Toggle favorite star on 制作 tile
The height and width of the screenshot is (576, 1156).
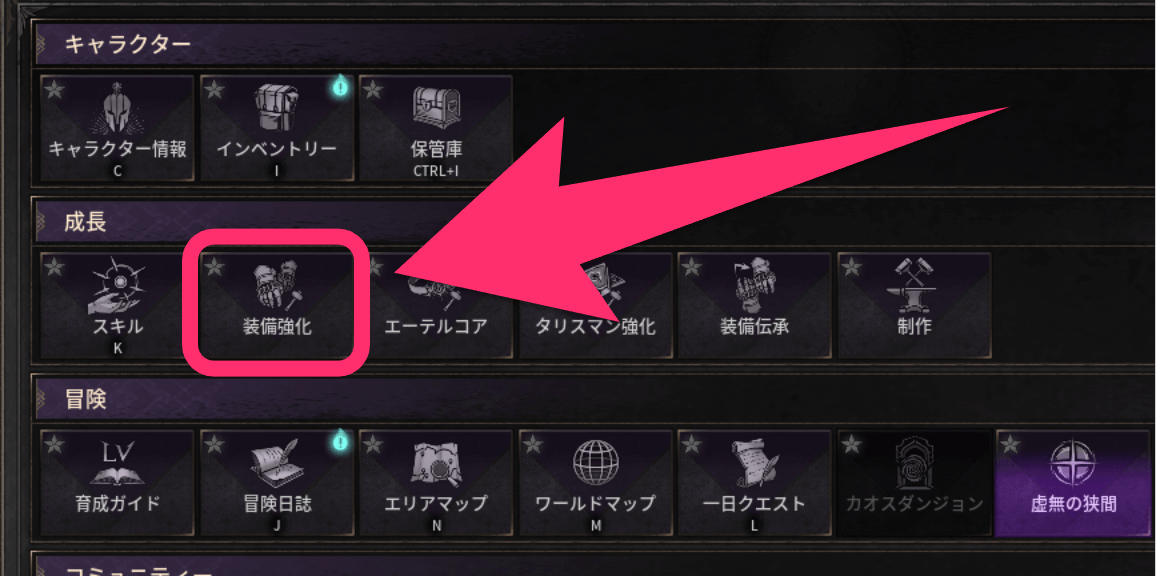point(851,267)
